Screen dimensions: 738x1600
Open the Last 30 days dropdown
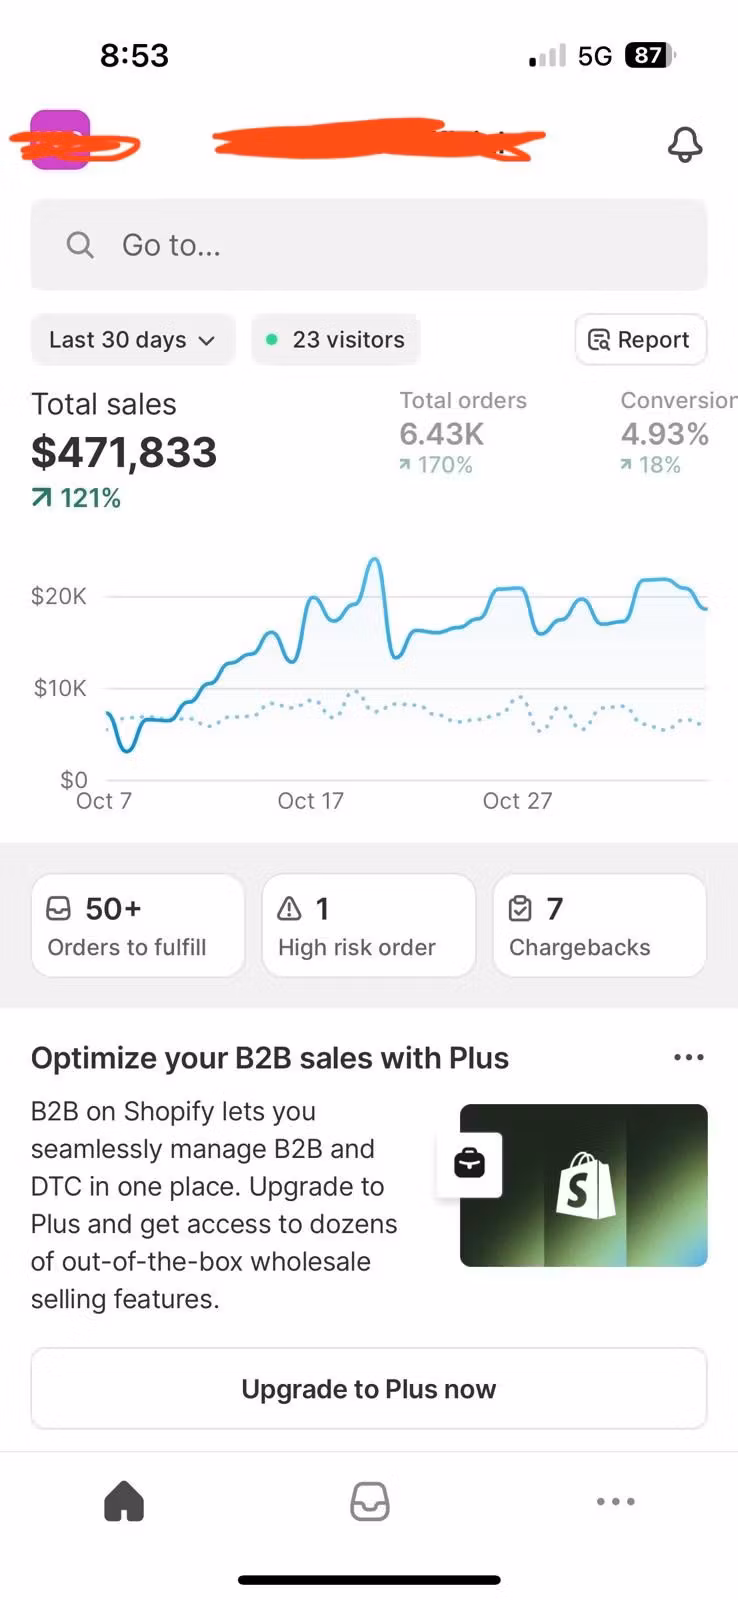(133, 340)
